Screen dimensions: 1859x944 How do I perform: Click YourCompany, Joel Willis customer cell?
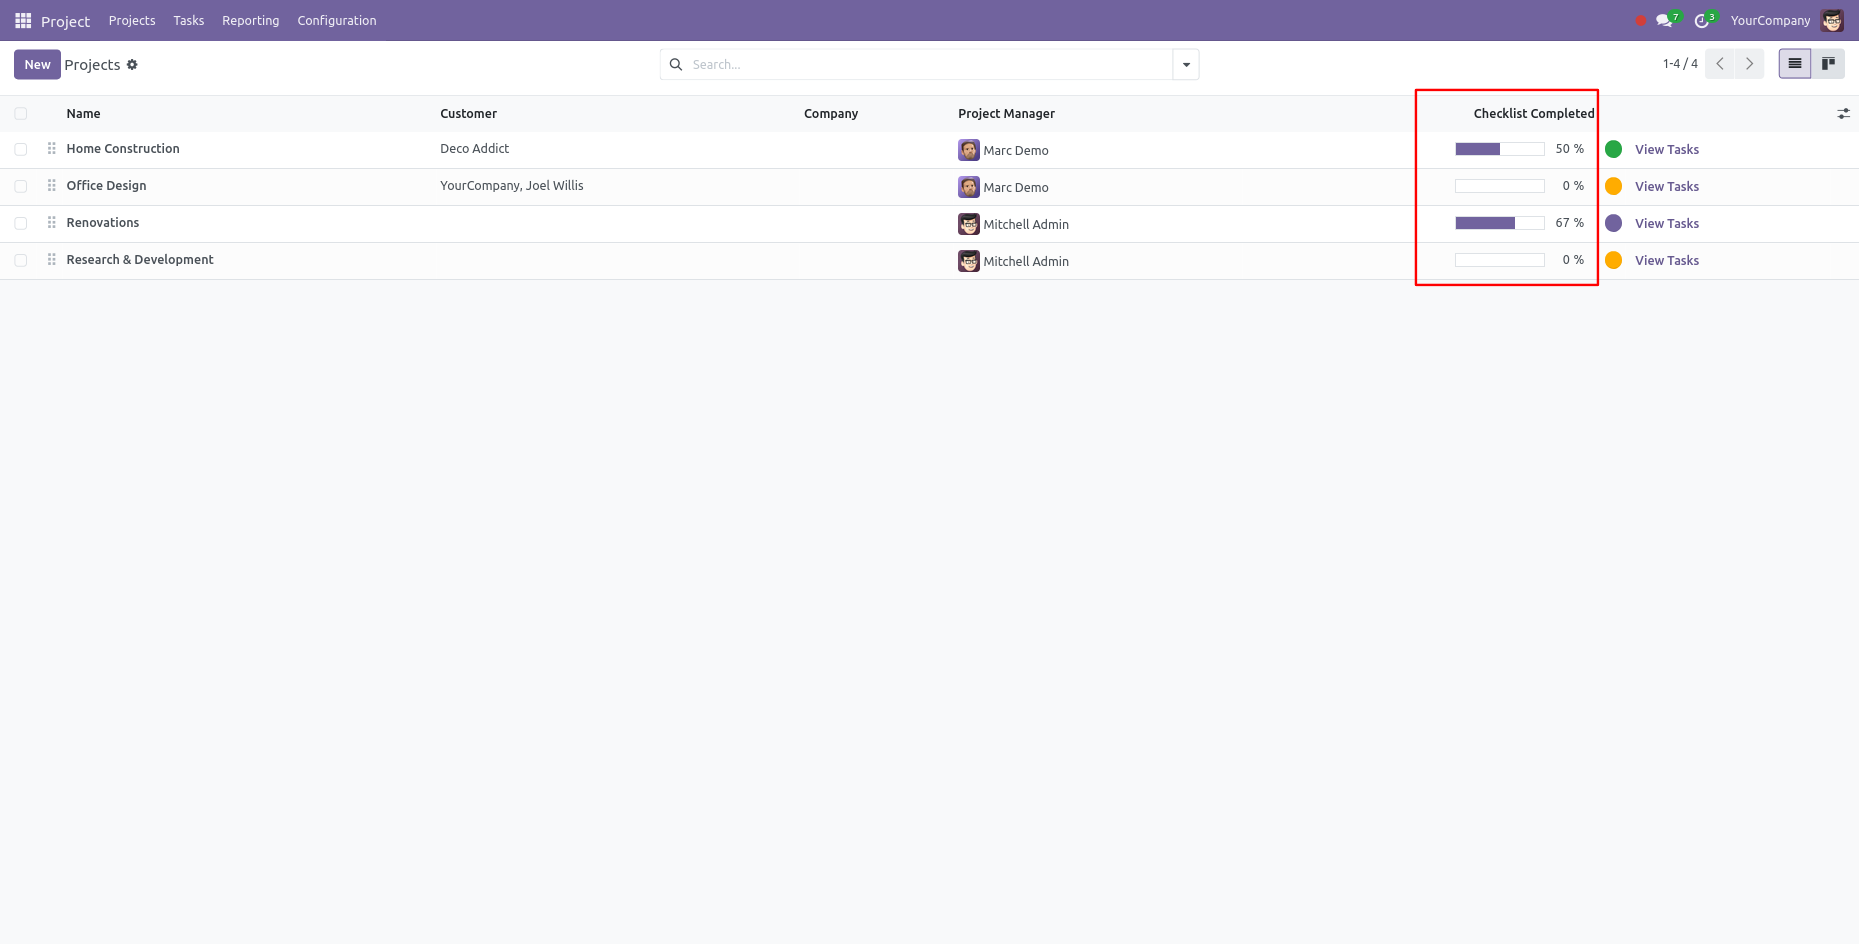point(512,186)
